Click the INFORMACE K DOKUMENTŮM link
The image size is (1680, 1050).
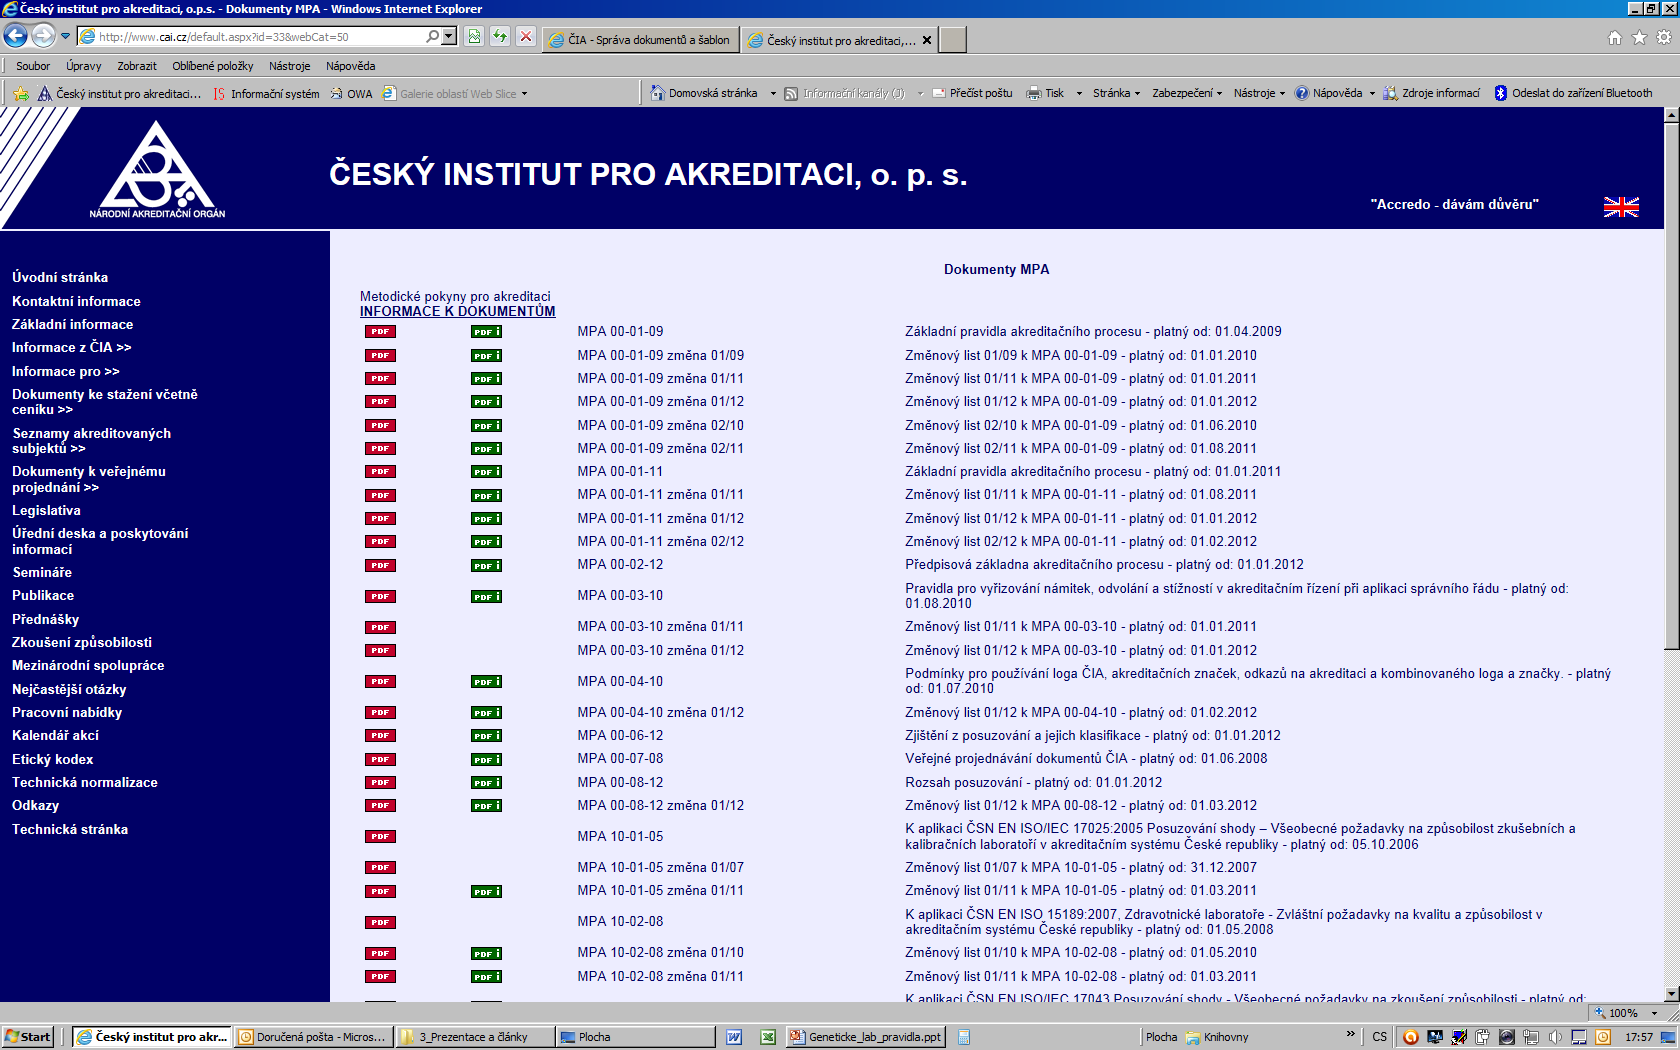458,312
